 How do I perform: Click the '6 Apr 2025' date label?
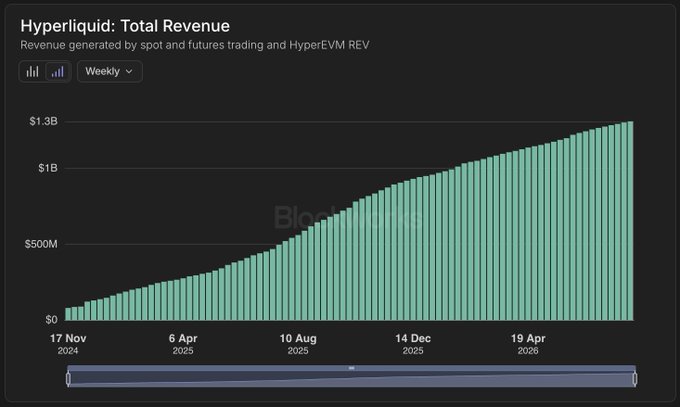point(183,344)
